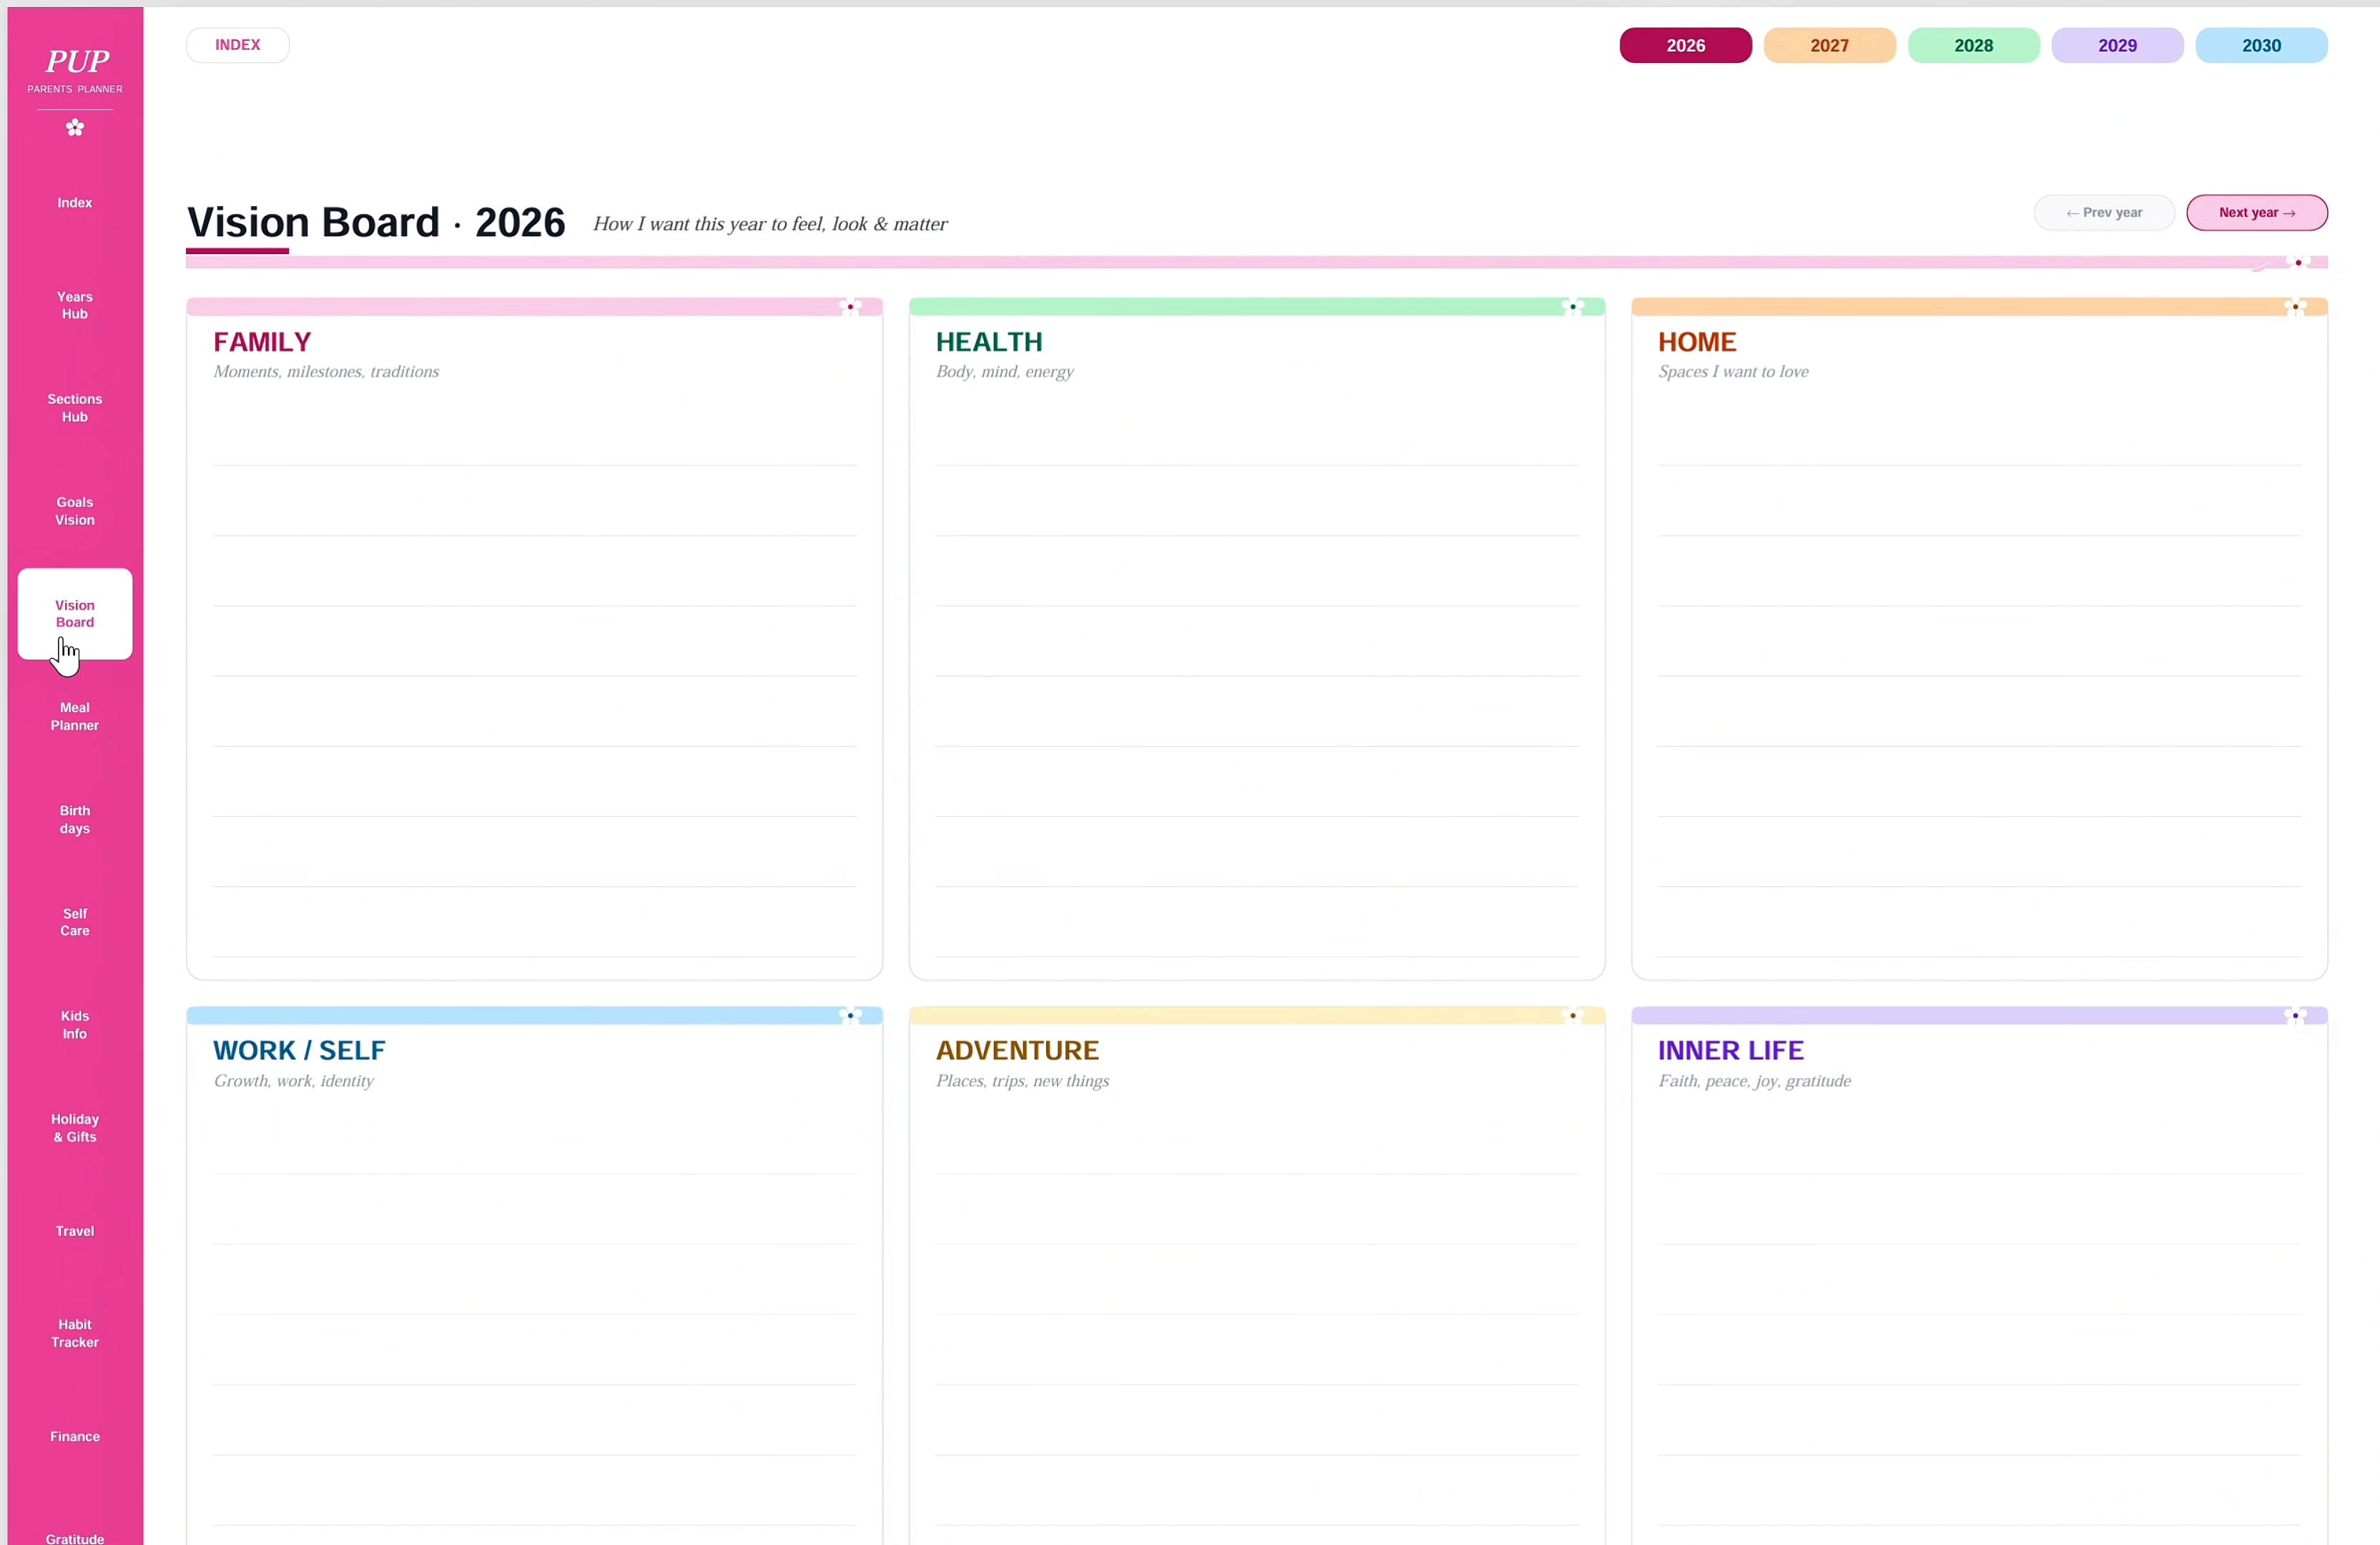
Task: Click the FAMILY card heading
Action: click(262, 342)
